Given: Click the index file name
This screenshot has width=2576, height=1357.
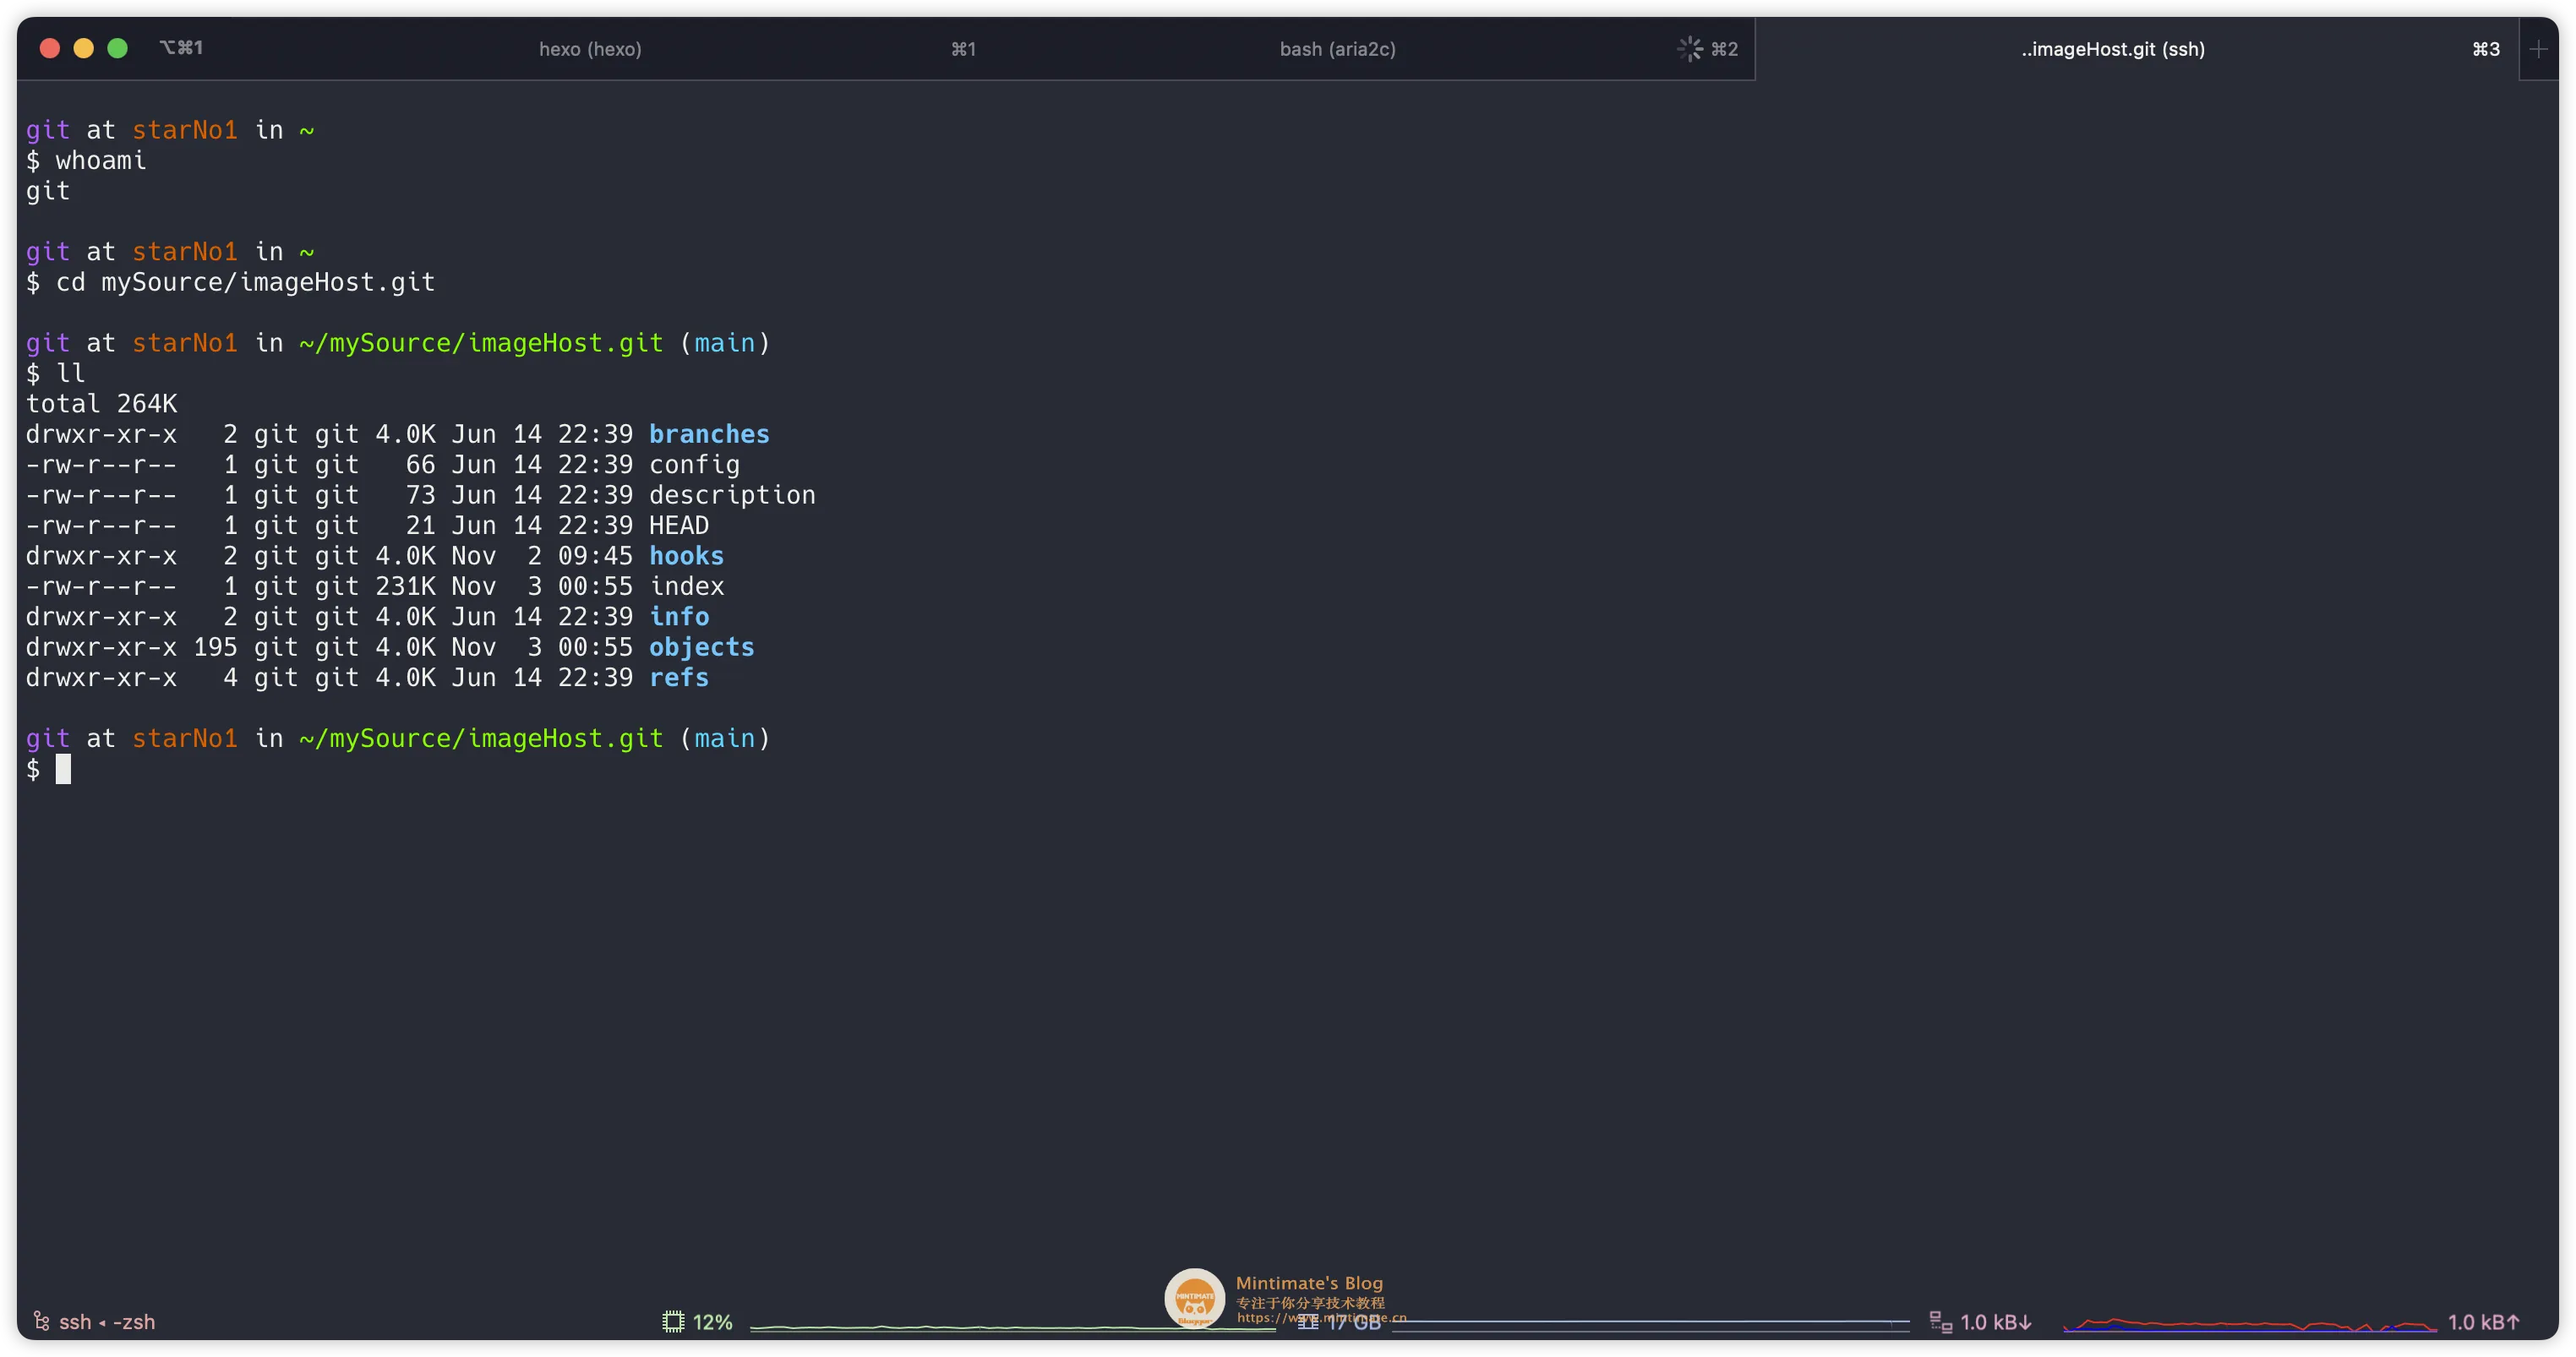Looking at the screenshot, I should click(x=687, y=586).
